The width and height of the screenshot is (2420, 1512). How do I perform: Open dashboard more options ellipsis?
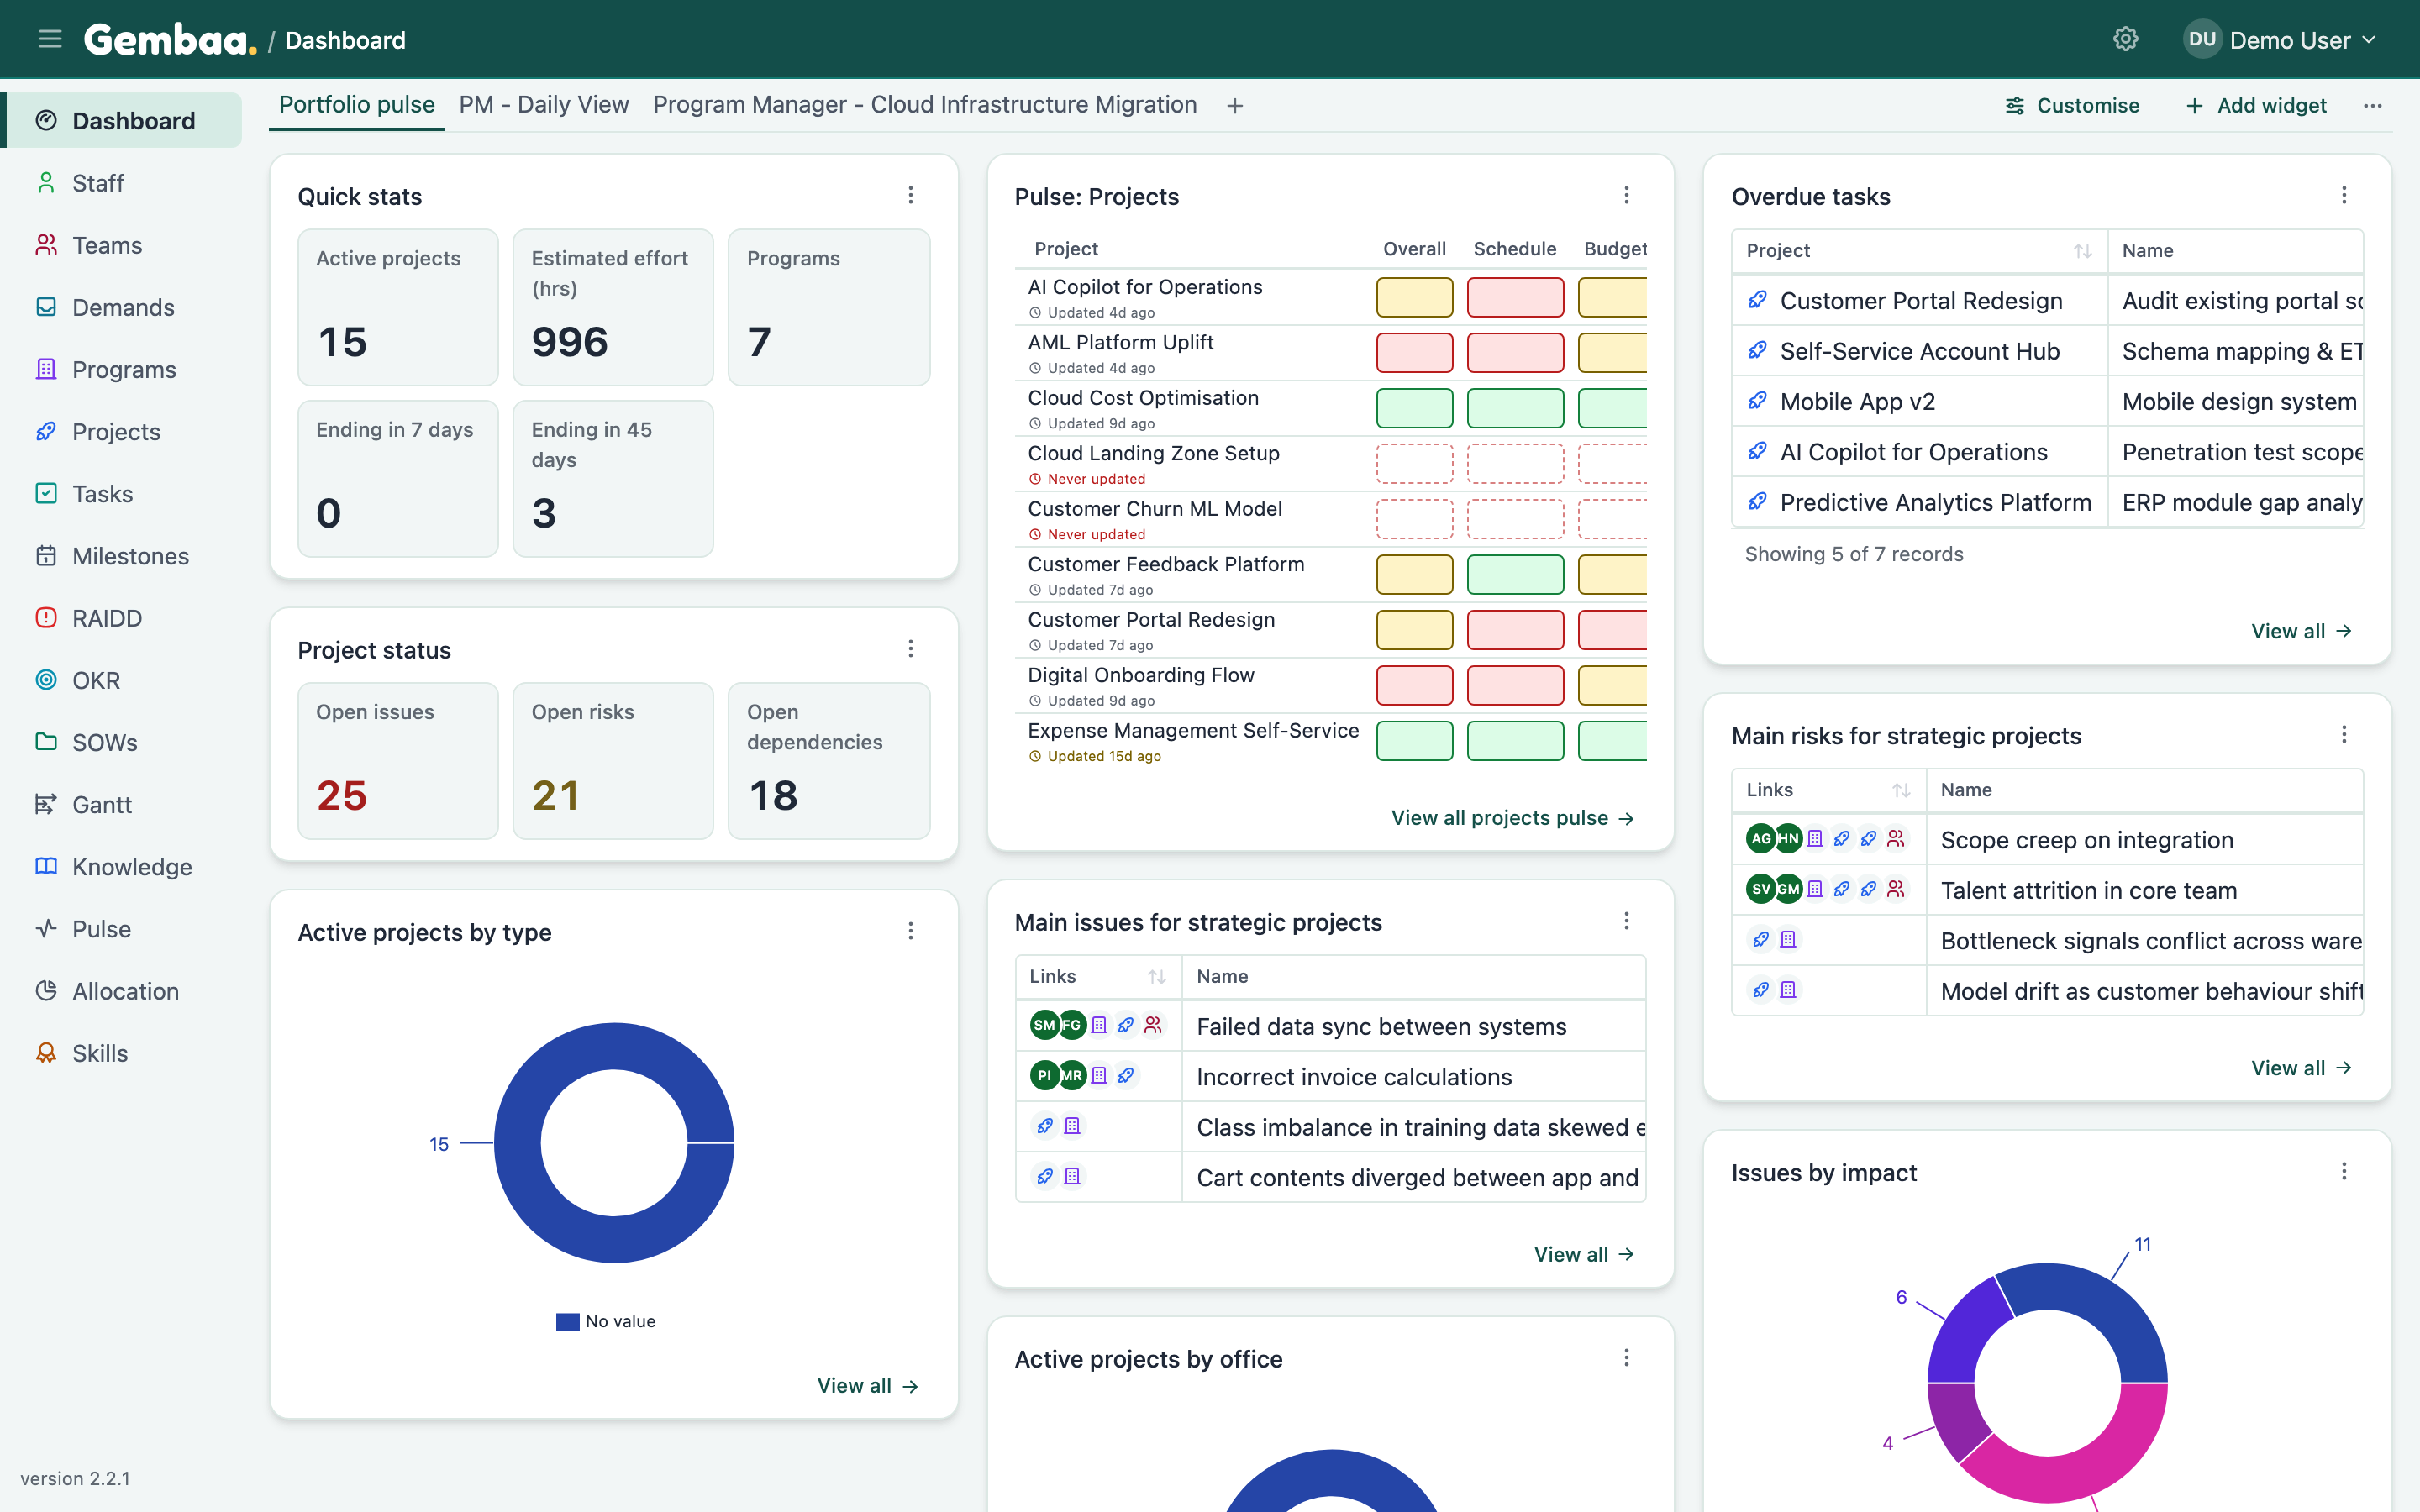coord(2372,105)
